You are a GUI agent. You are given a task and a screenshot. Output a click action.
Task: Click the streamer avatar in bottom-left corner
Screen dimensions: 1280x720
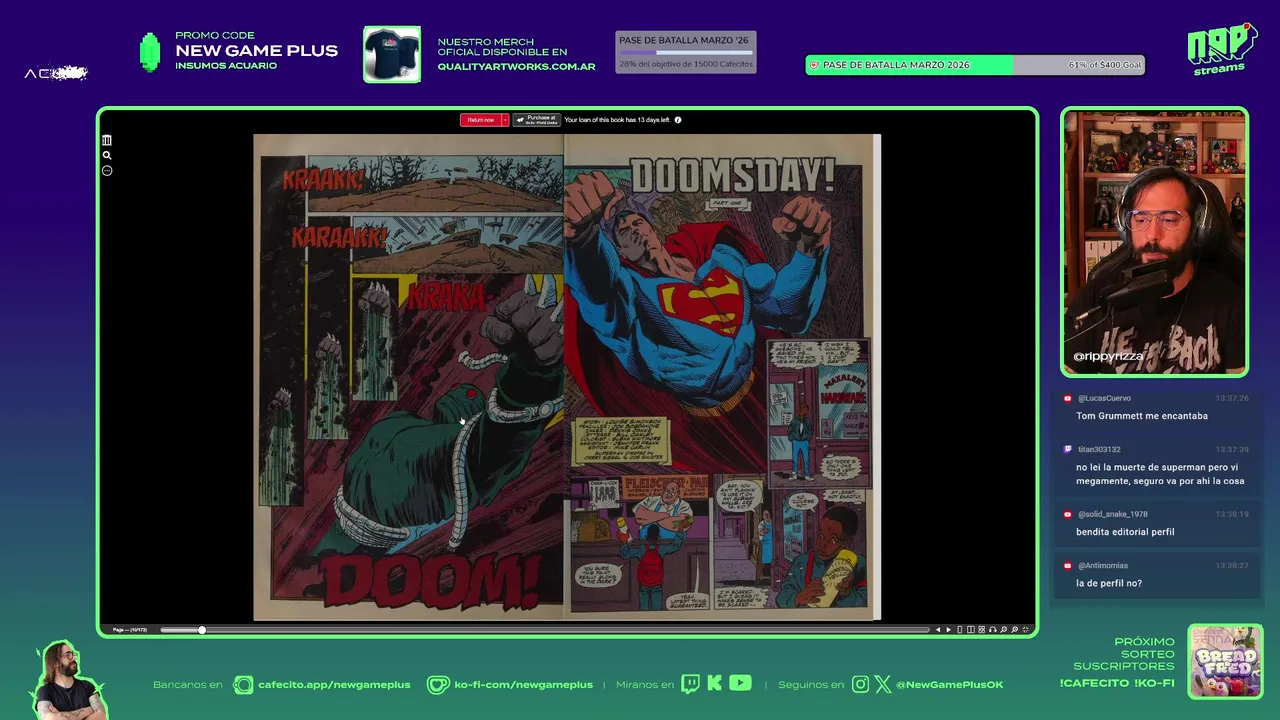(x=68, y=680)
